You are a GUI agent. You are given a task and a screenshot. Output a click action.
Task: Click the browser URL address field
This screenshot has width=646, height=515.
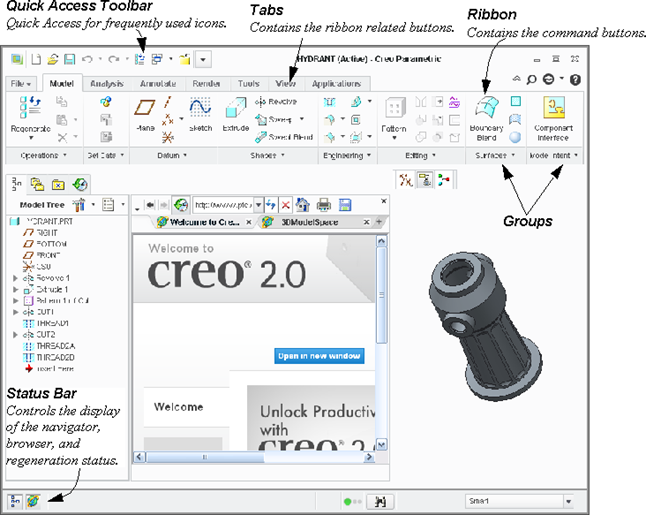click(x=223, y=205)
